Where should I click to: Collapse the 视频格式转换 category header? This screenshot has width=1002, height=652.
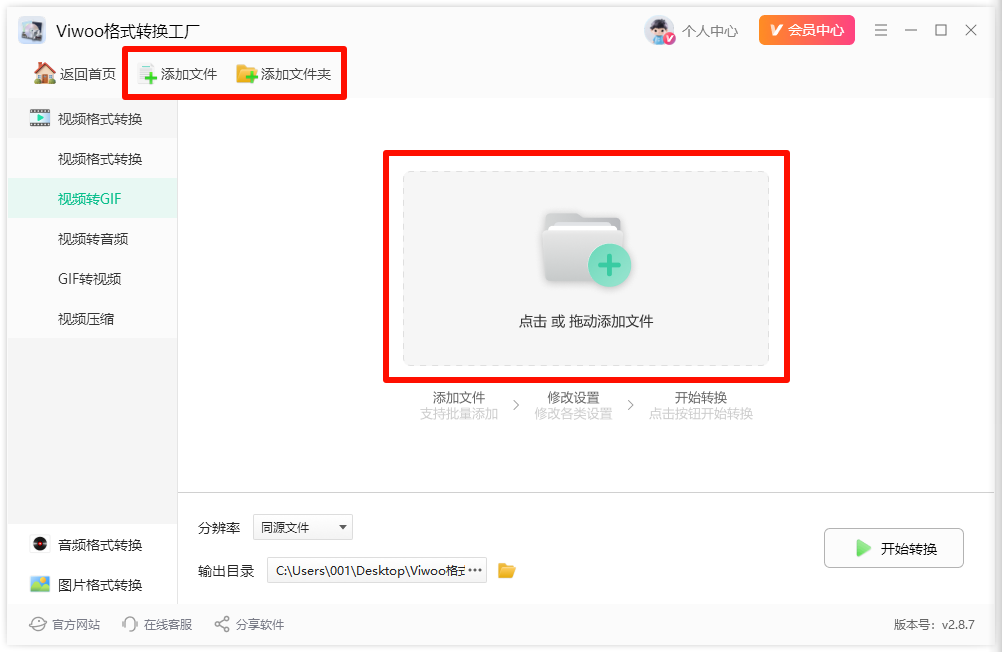92,119
